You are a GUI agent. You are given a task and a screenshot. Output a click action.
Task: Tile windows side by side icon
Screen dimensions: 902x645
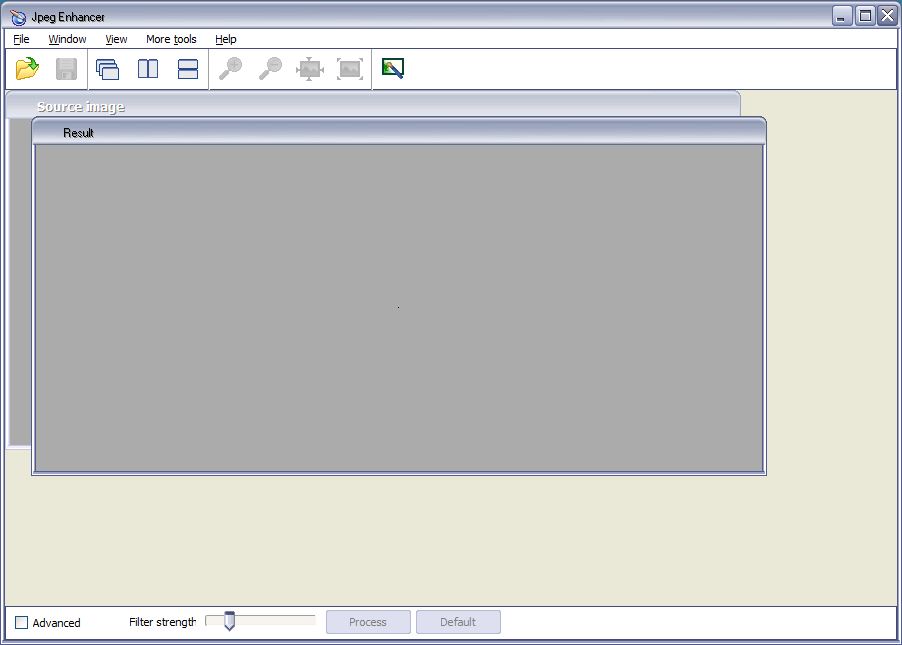pyautogui.click(x=148, y=69)
